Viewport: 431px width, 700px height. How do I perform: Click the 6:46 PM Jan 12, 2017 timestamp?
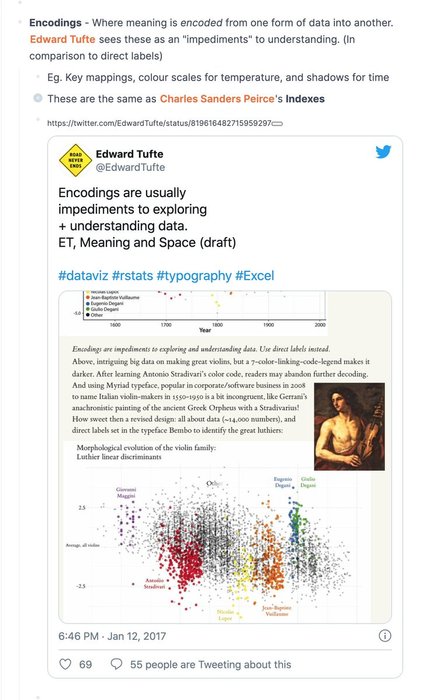(x=112, y=636)
